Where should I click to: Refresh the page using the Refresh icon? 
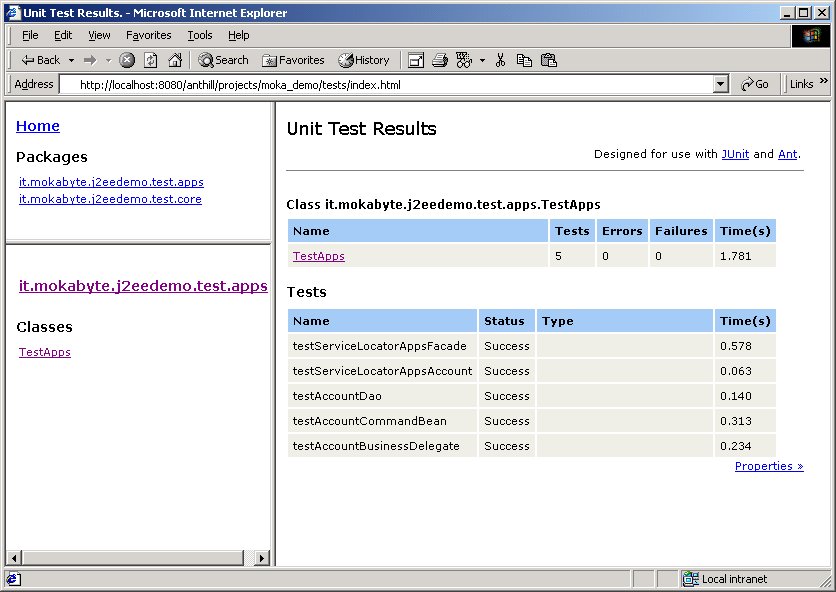(x=151, y=60)
